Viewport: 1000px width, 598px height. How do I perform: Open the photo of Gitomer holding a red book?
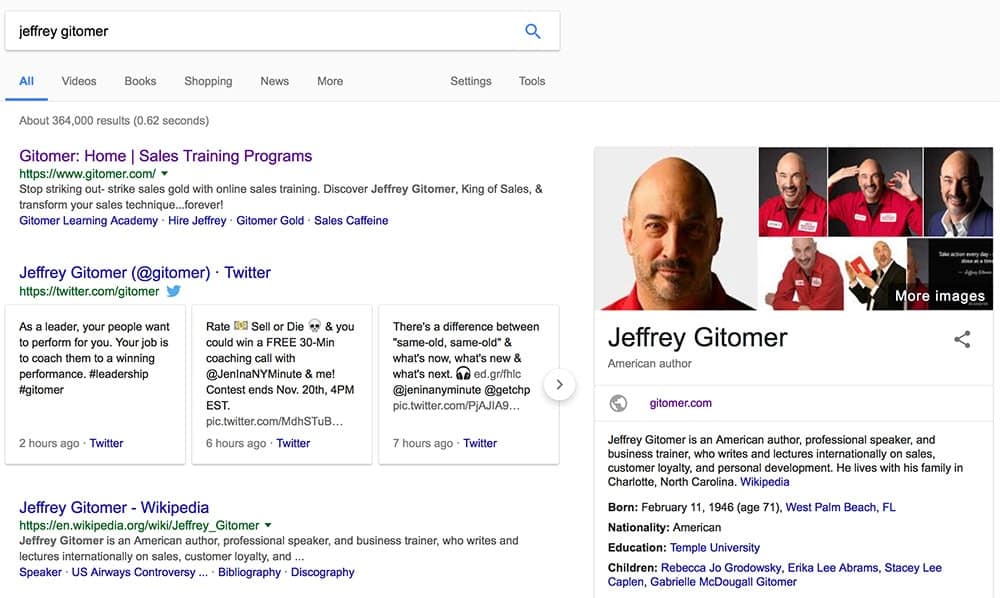[874, 274]
